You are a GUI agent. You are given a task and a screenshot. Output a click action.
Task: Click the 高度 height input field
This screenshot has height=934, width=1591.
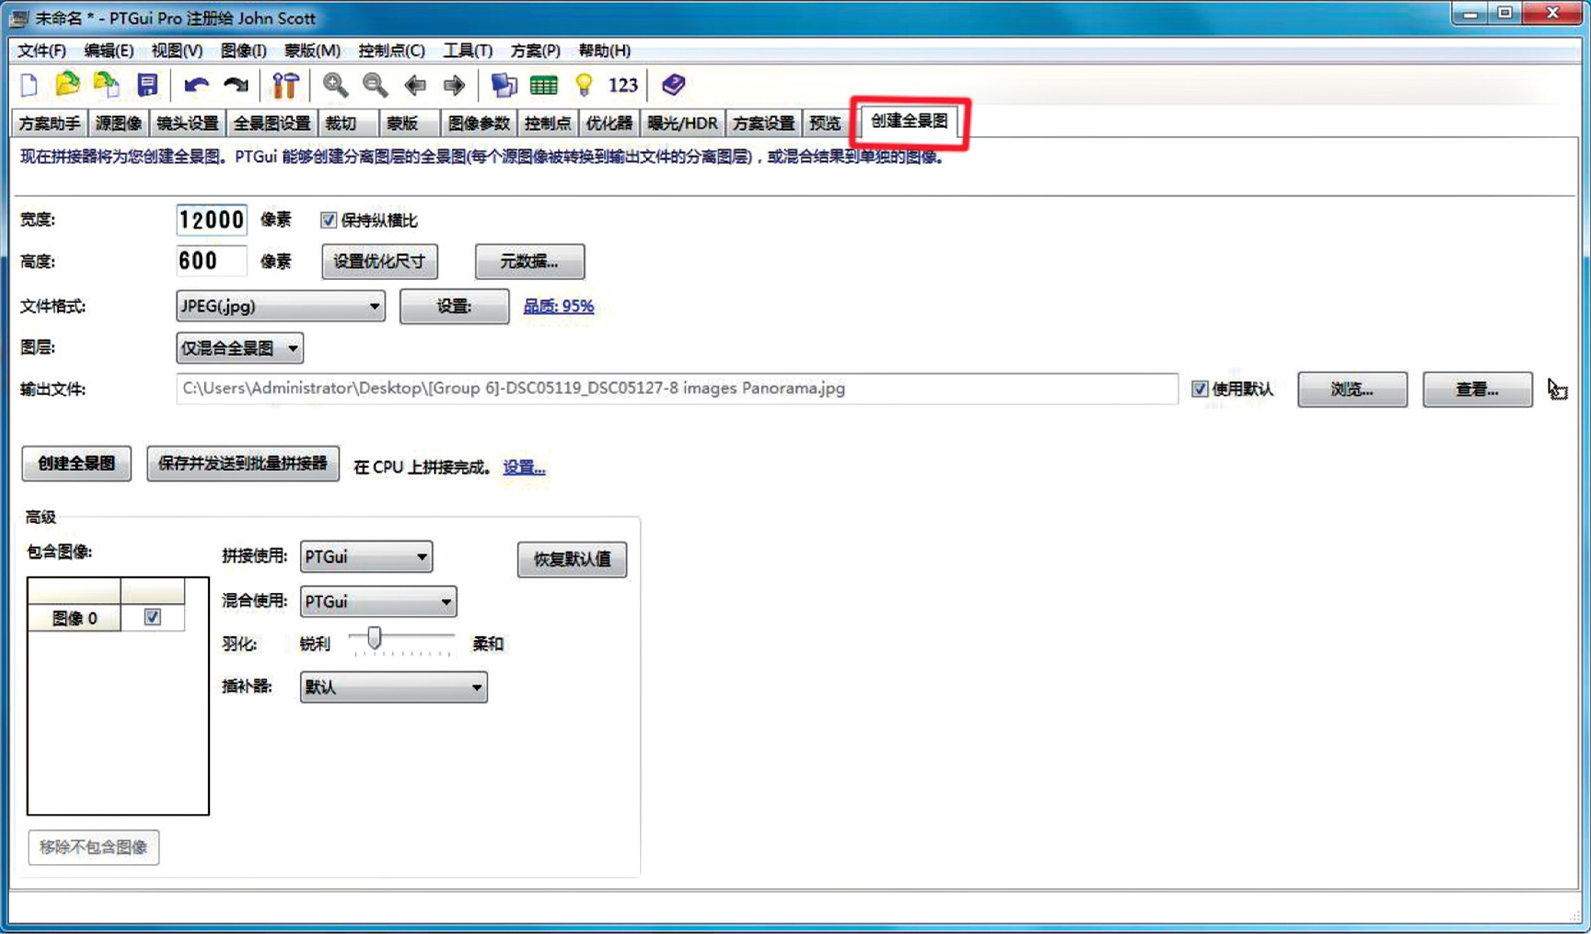[211, 261]
